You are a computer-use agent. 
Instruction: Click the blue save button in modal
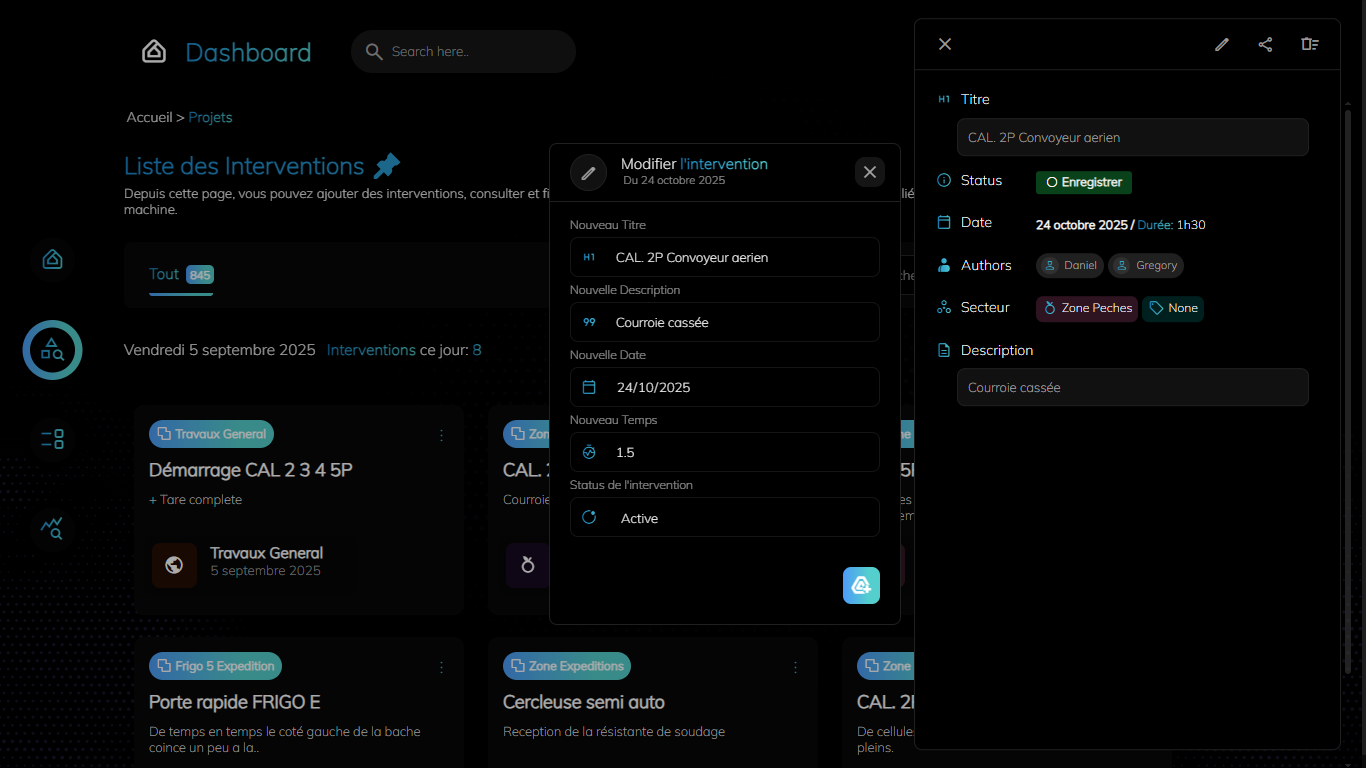point(861,585)
